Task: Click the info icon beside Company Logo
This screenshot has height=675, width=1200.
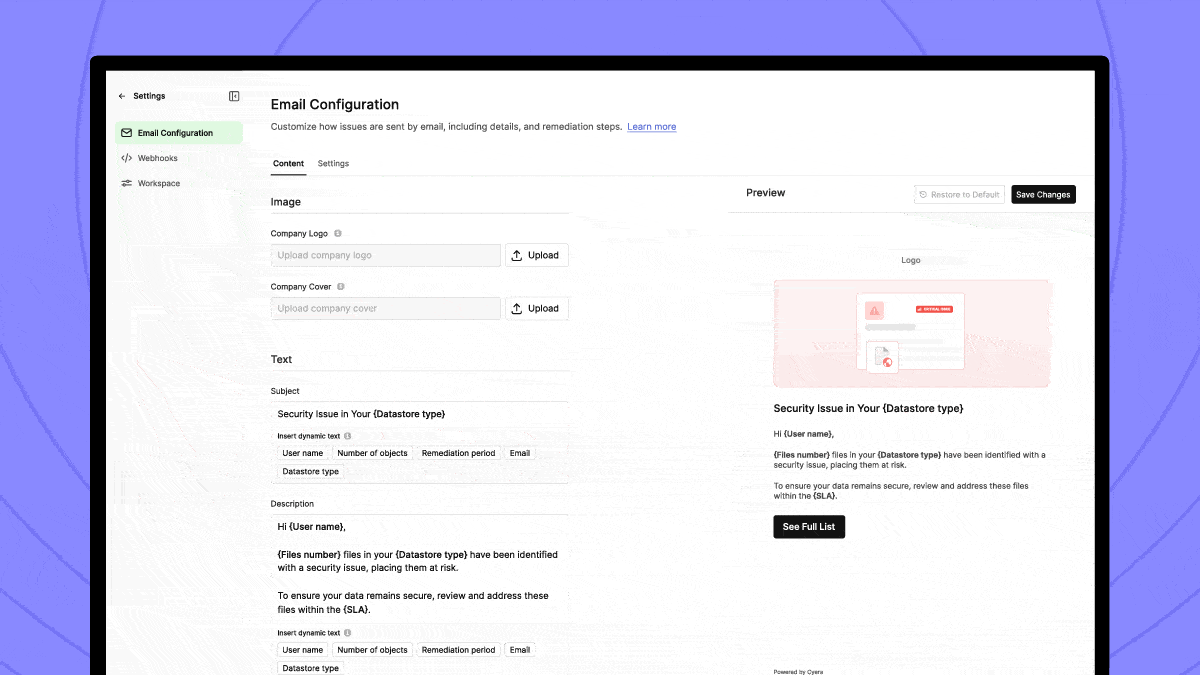Action: (x=340, y=233)
